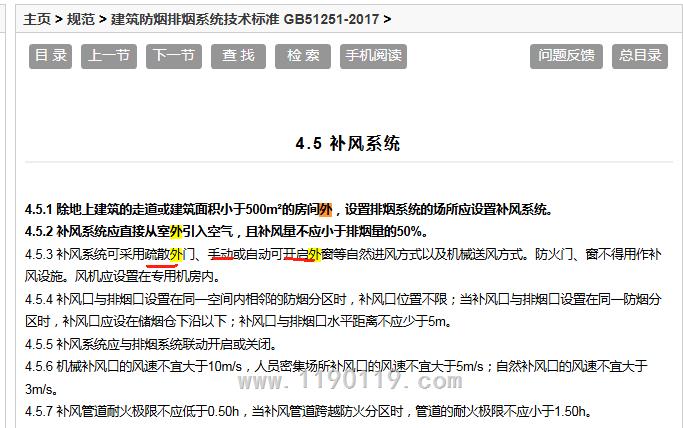Navigate to 主页 in breadcrumb
Image resolution: width=683 pixels, height=428 pixels.
(x=37, y=19)
